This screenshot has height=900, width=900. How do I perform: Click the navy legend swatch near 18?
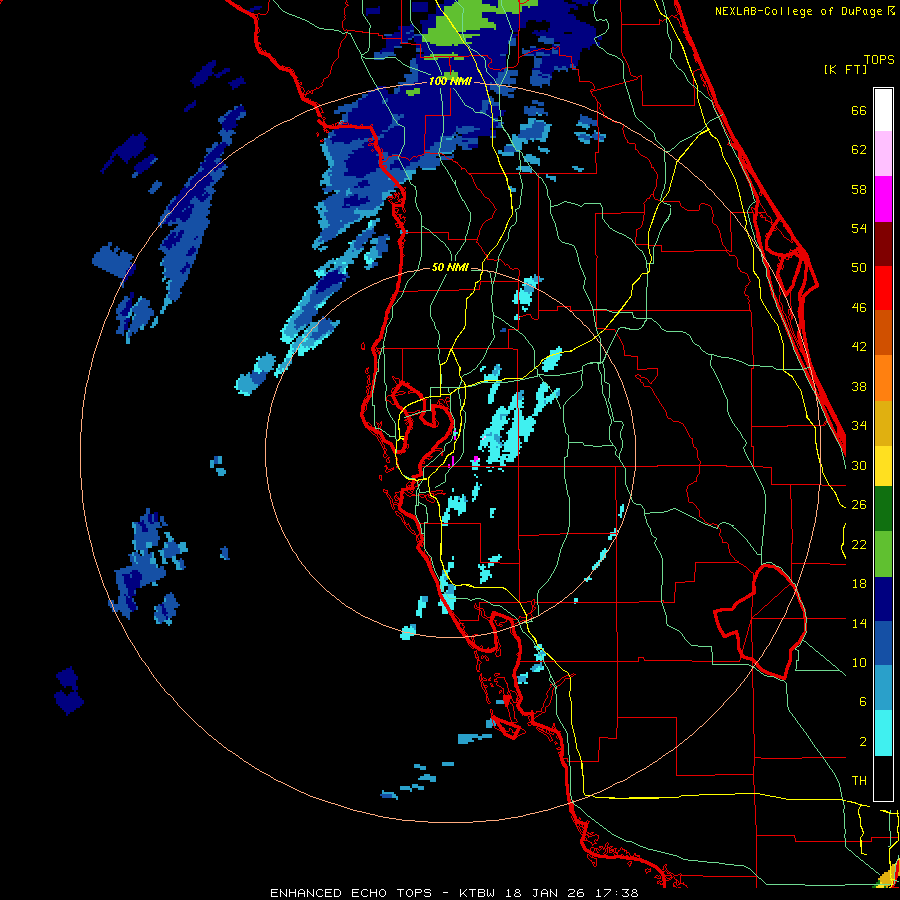click(x=883, y=599)
